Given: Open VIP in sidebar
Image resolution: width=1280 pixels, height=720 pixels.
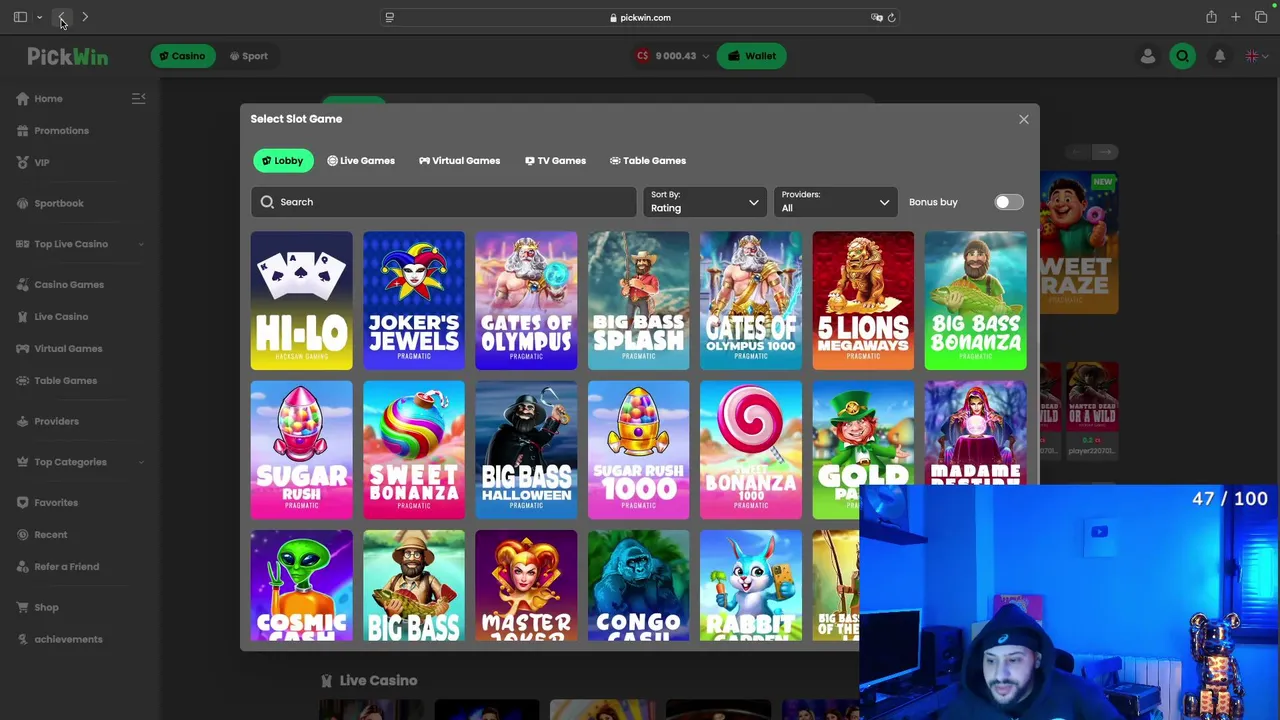Looking at the screenshot, I should point(33,162).
